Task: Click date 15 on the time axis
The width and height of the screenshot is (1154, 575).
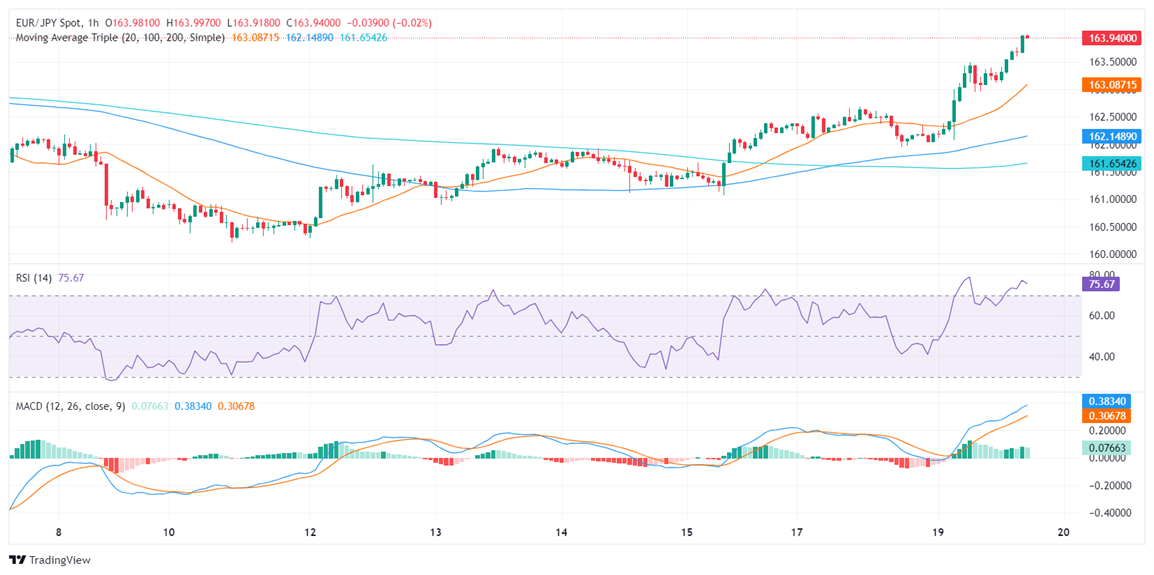Action: [x=686, y=533]
